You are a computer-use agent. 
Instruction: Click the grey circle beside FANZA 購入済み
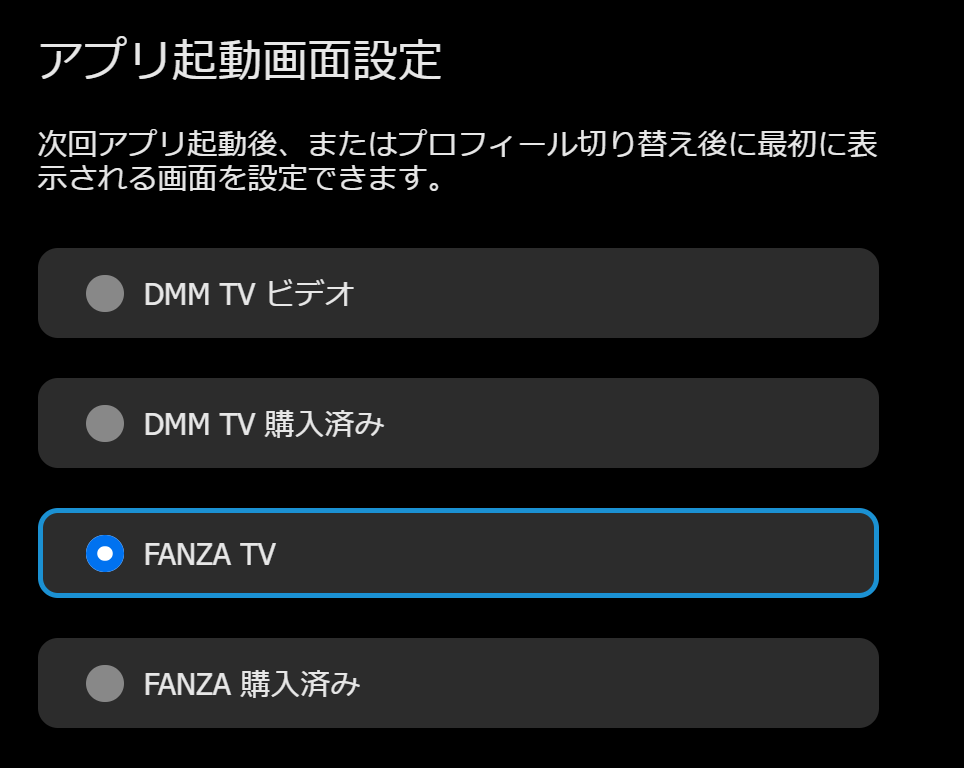pyautogui.click(x=105, y=683)
